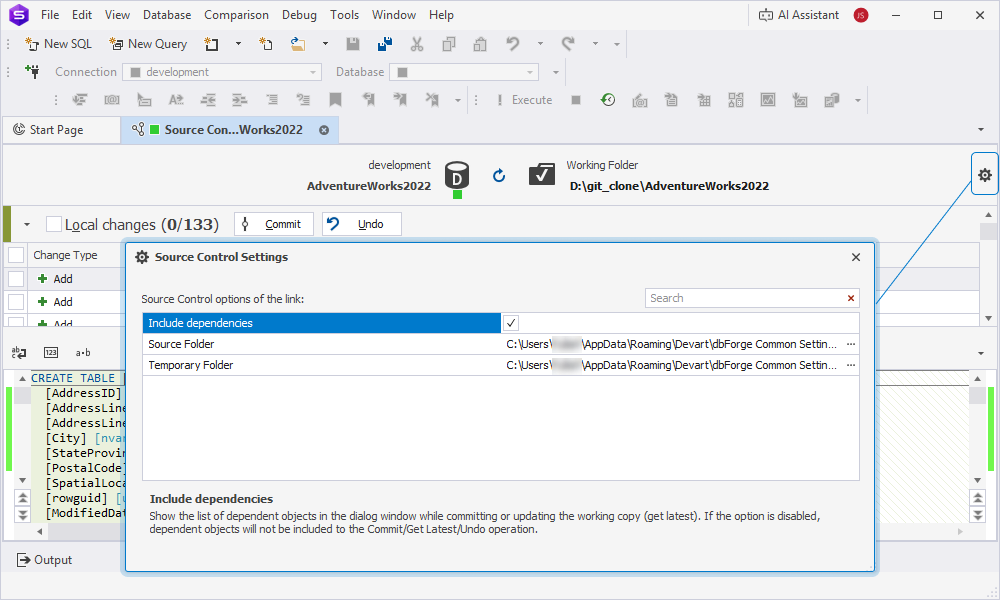Click the source control settings gear icon
This screenshot has height=600, width=1000.
(x=985, y=175)
